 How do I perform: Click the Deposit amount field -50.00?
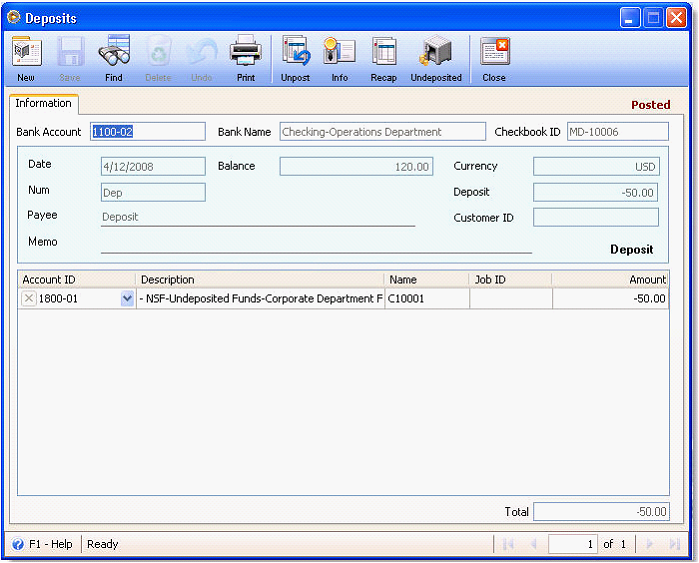click(595, 192)
